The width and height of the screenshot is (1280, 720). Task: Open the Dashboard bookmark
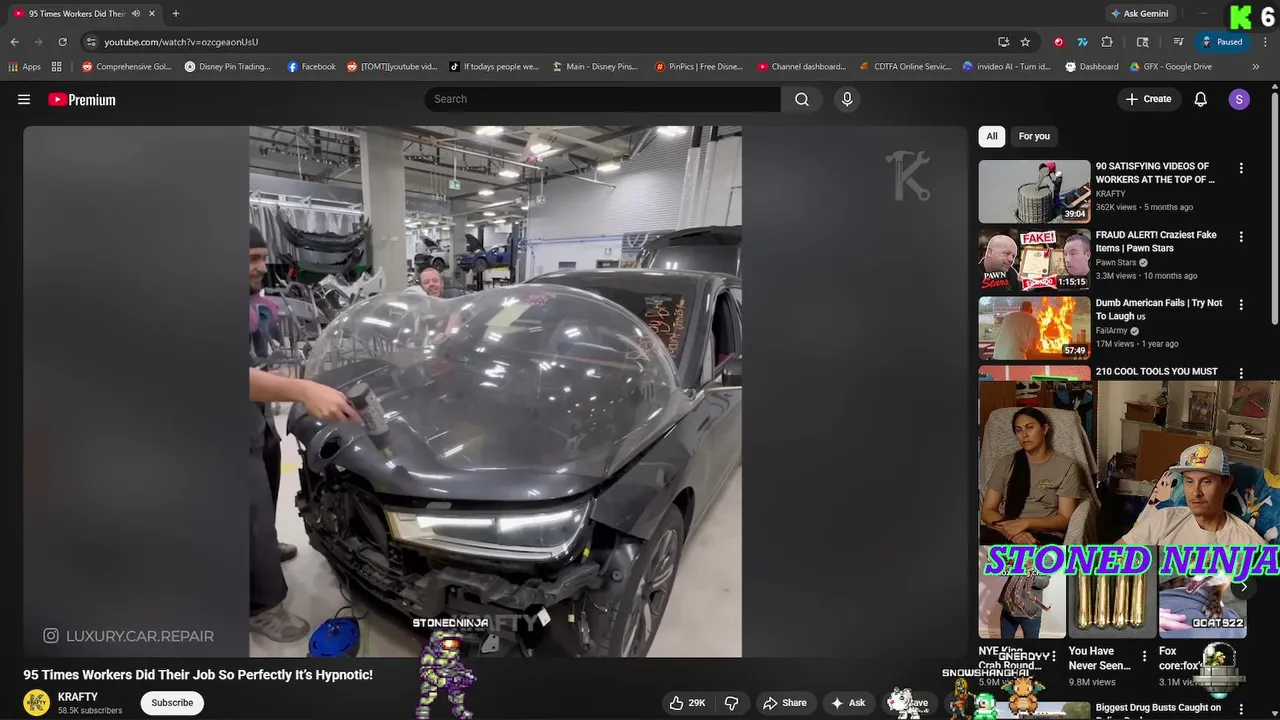1092,67
